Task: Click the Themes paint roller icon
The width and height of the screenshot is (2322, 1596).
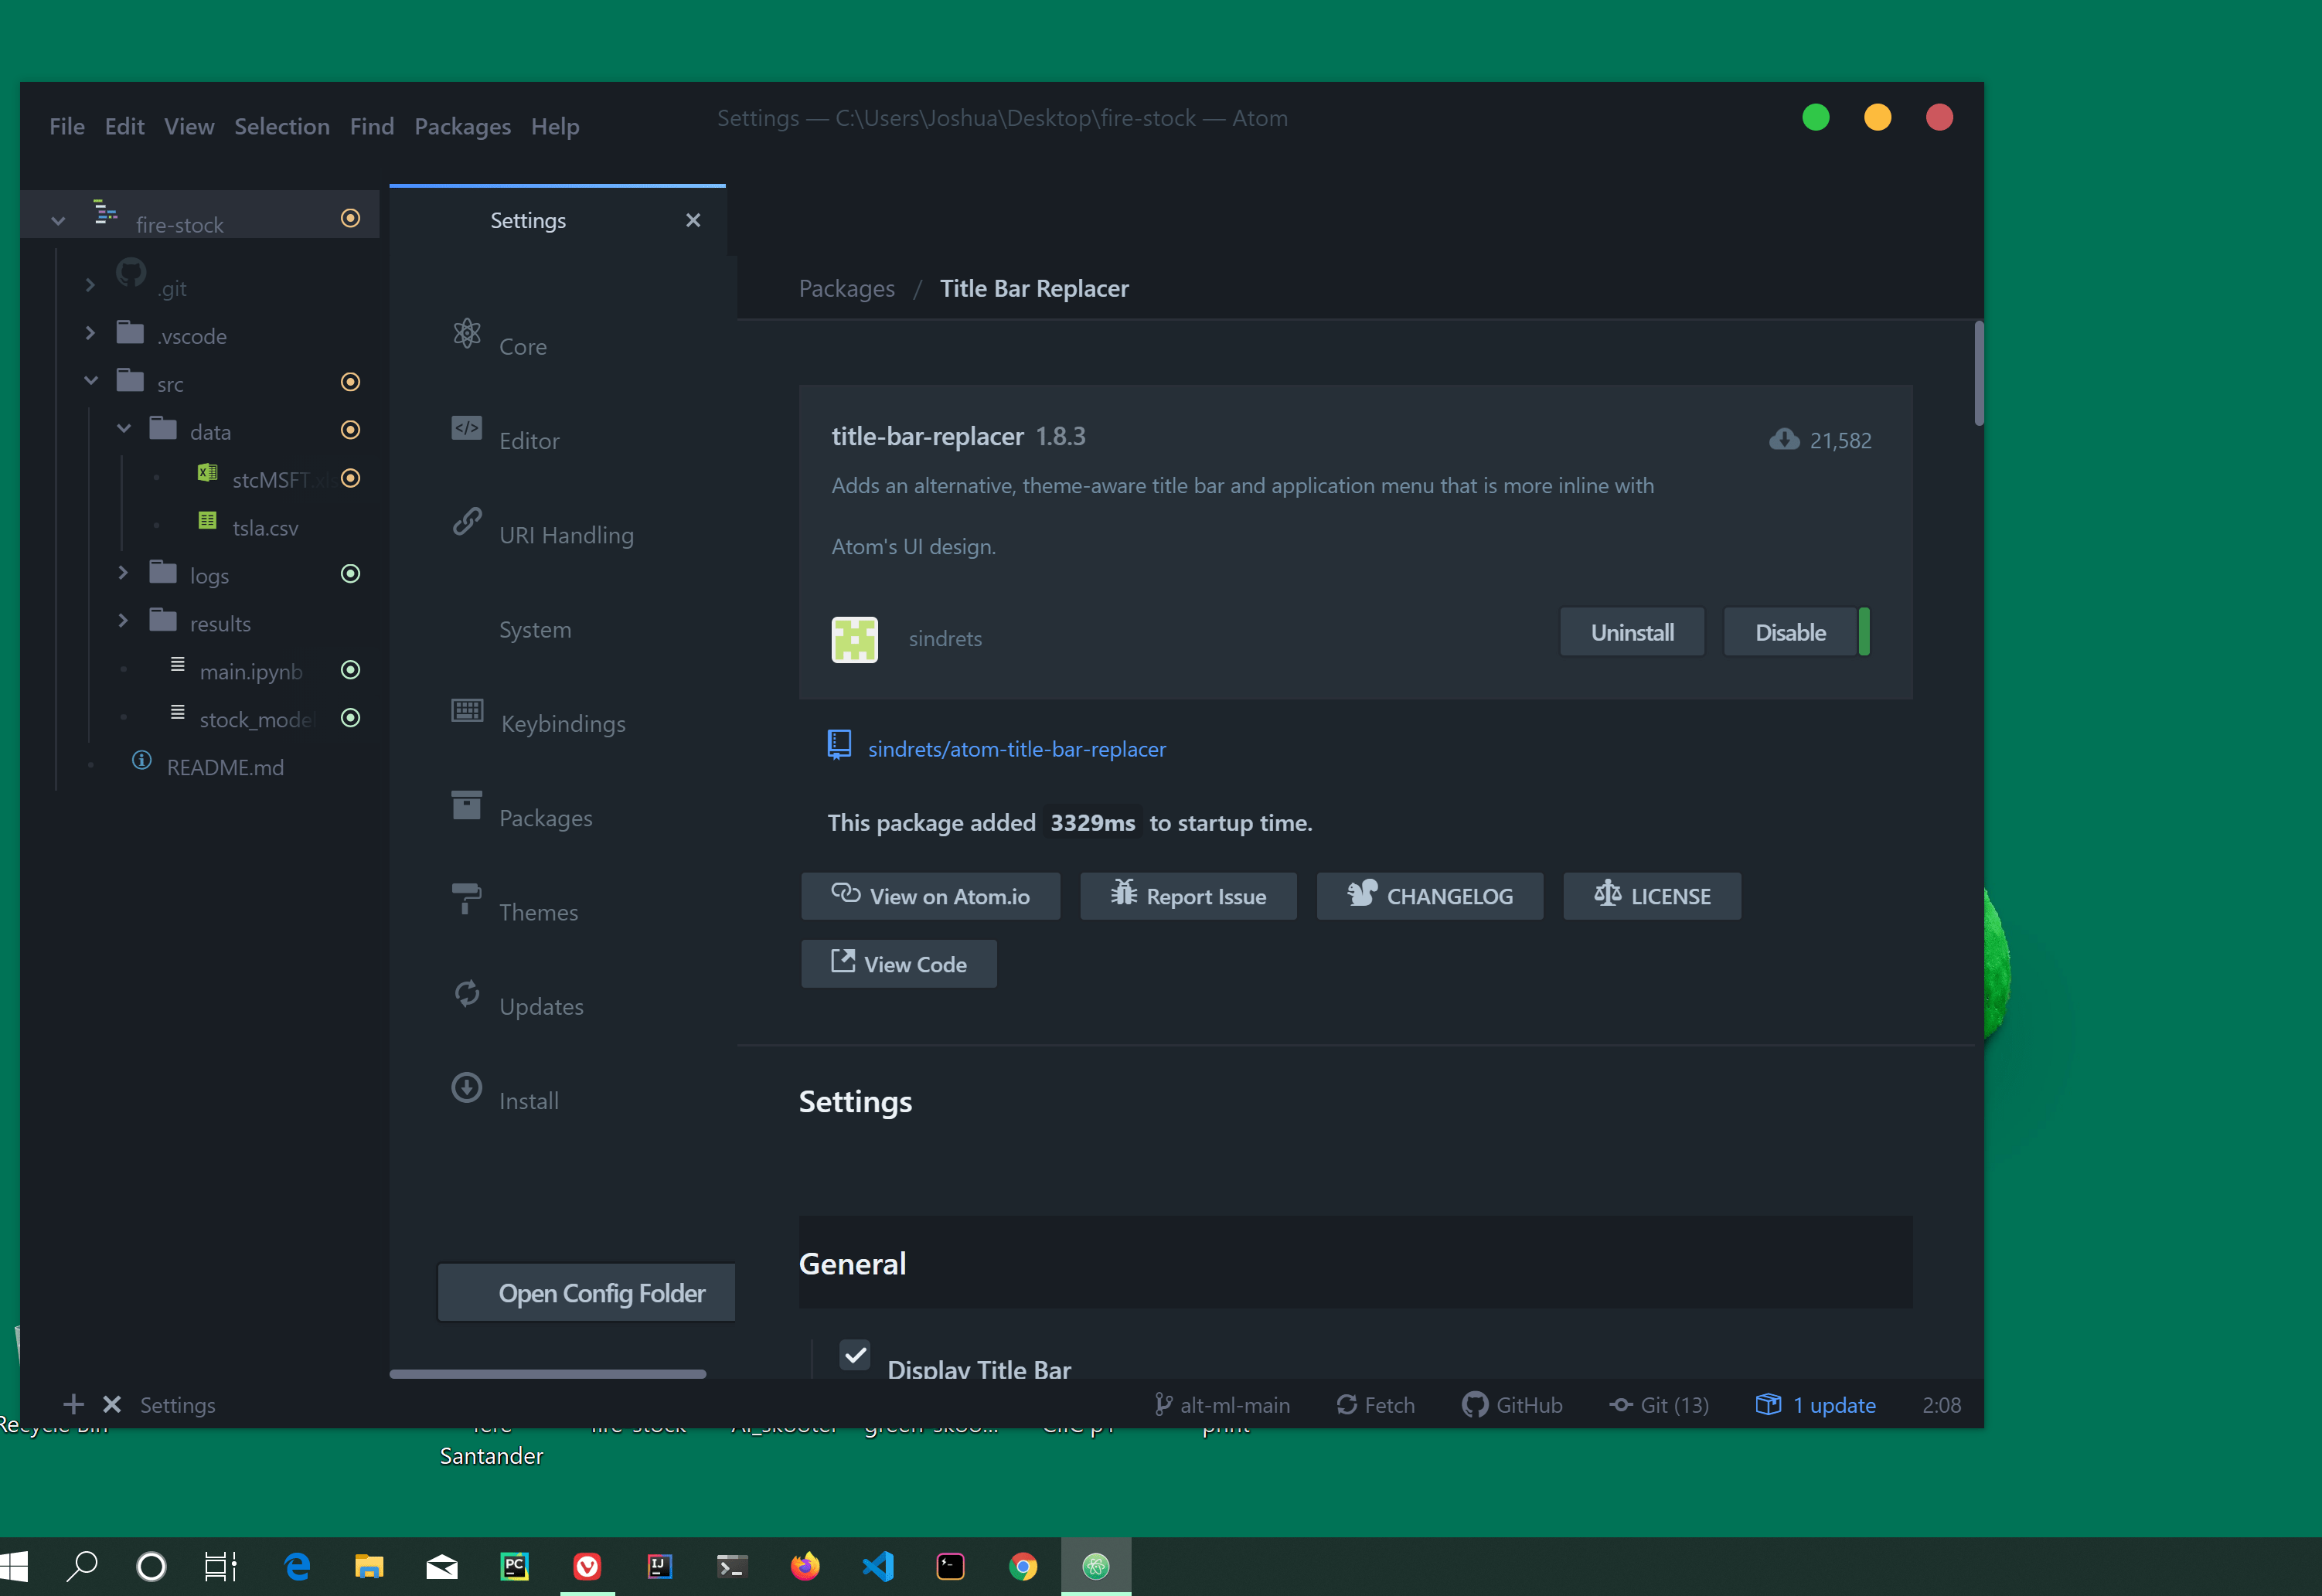Action: coord(467,898)
